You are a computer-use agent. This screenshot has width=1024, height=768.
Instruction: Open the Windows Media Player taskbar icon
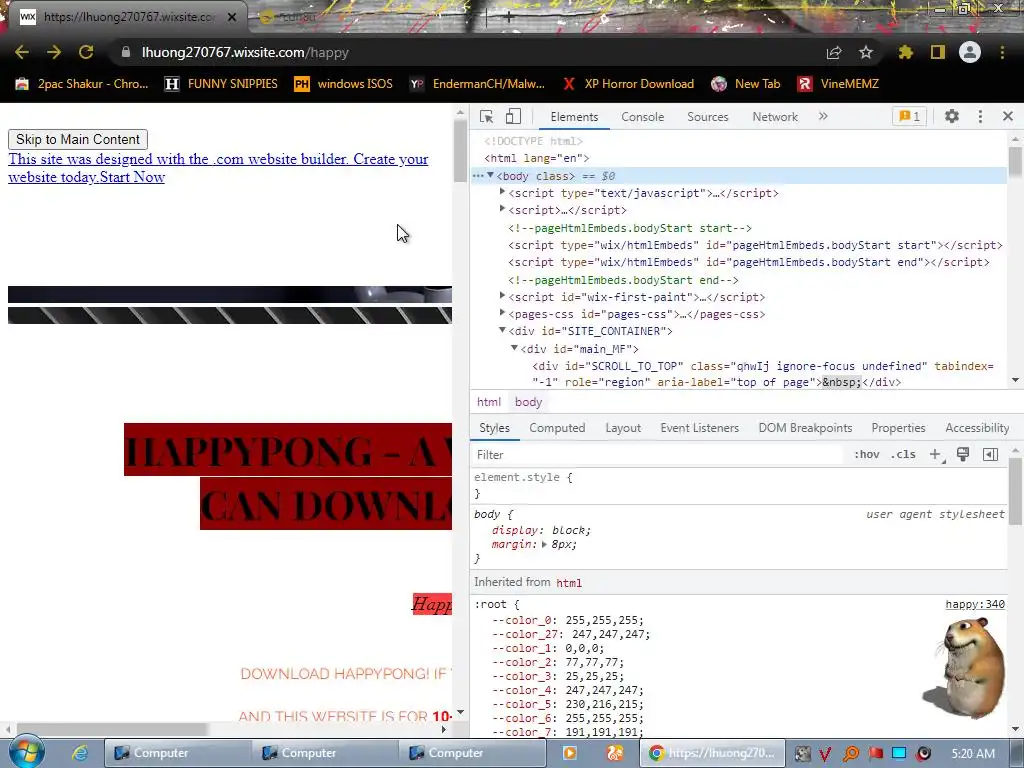point(569,753)
